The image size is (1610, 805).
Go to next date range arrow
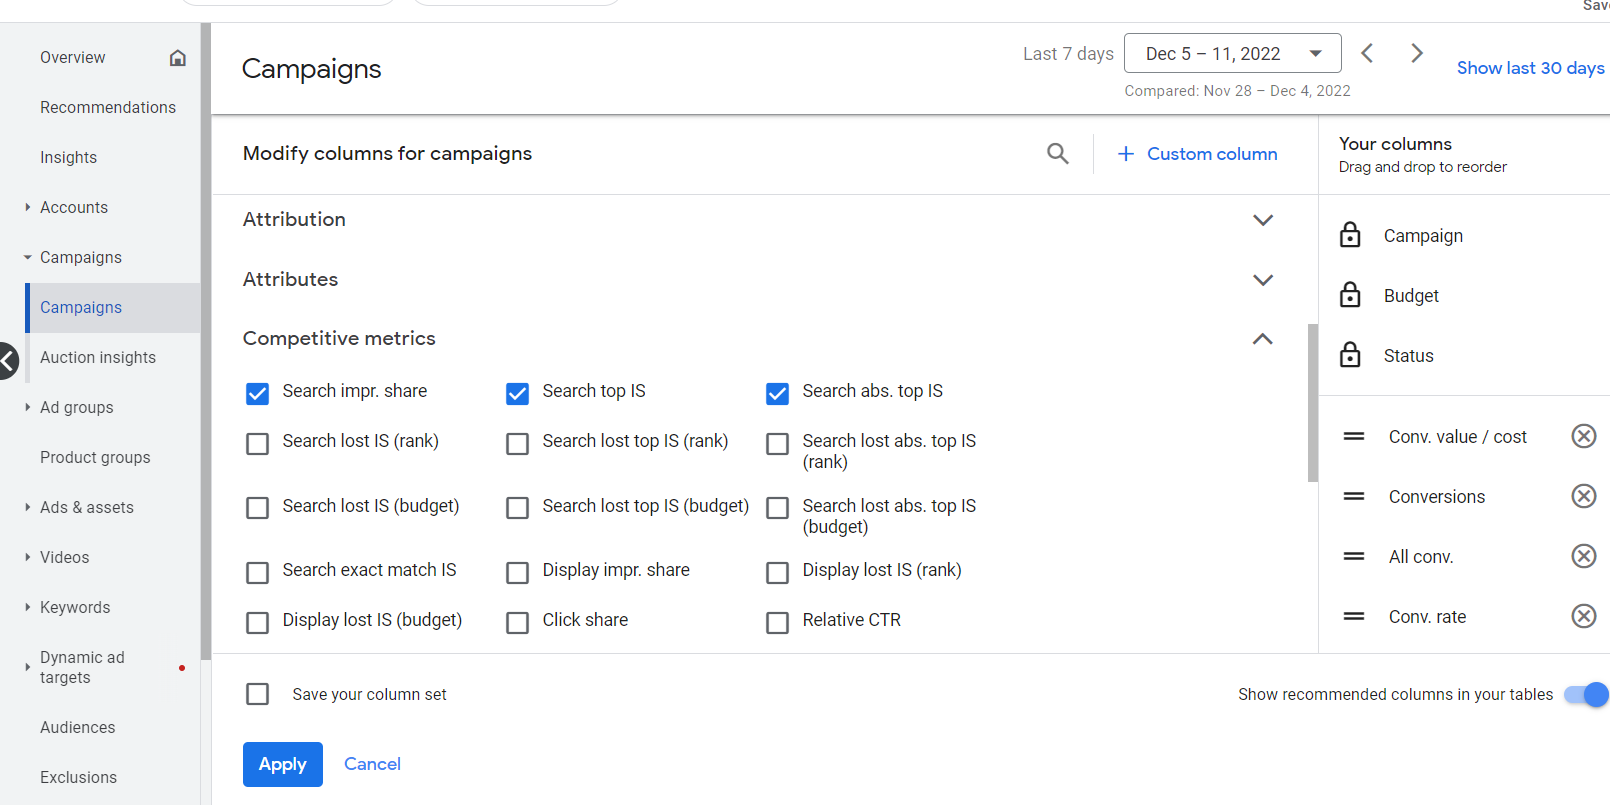point(1416,53)
